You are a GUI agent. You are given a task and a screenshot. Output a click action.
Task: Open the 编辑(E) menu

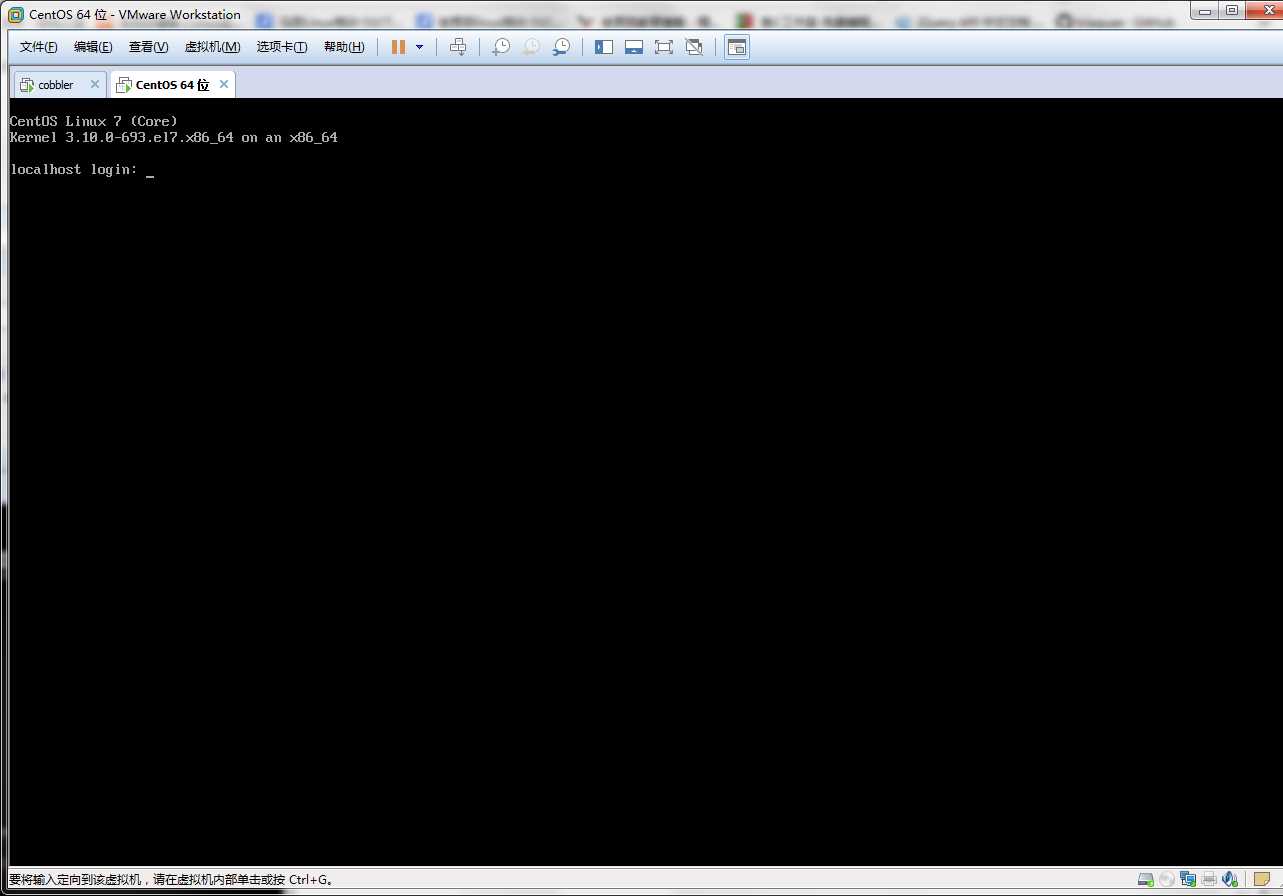[x=93, y=47]
